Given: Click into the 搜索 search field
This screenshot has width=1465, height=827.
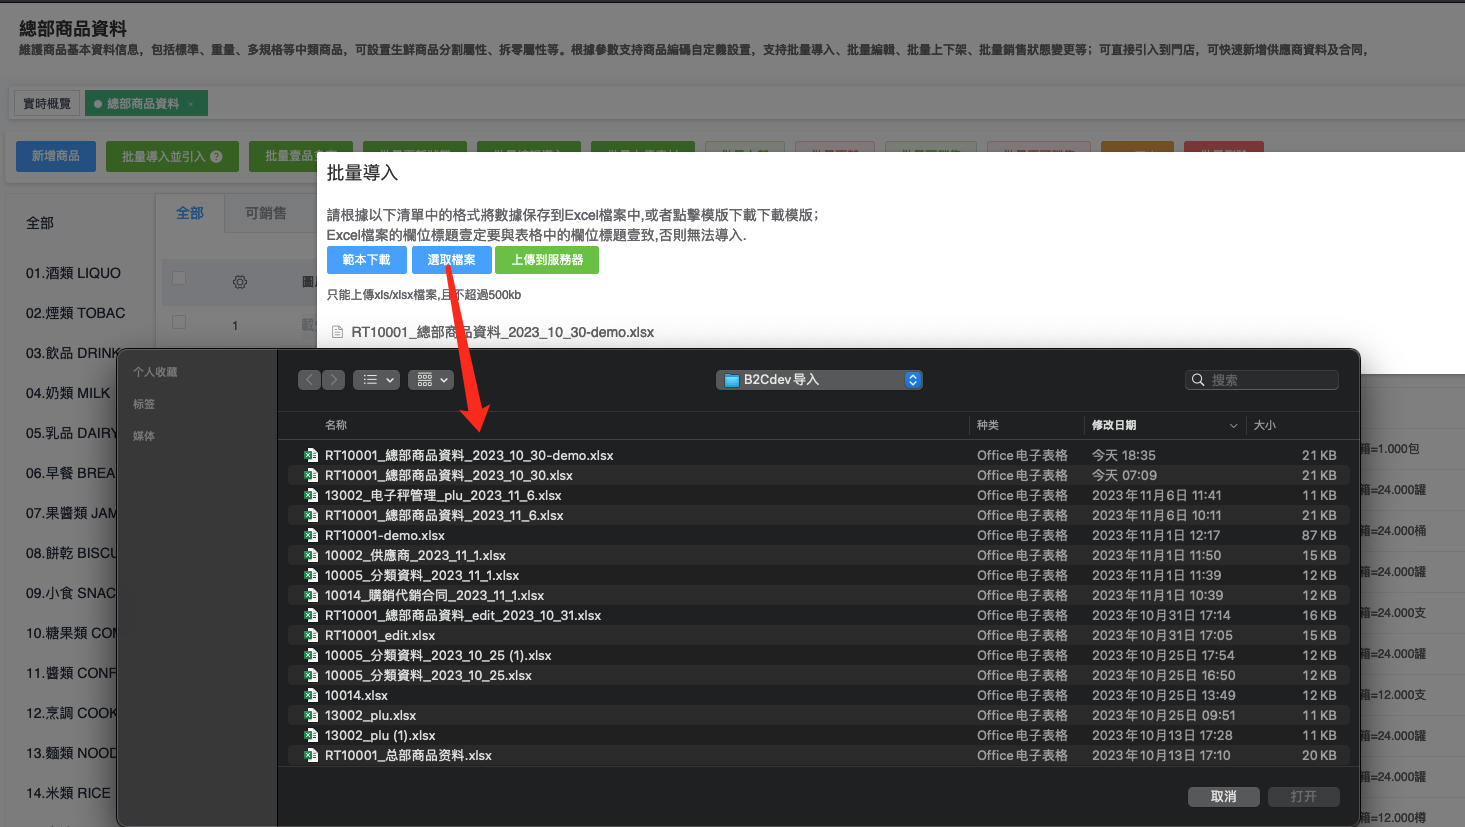Looking at the screenshot, I should [x=1270, y=380].
